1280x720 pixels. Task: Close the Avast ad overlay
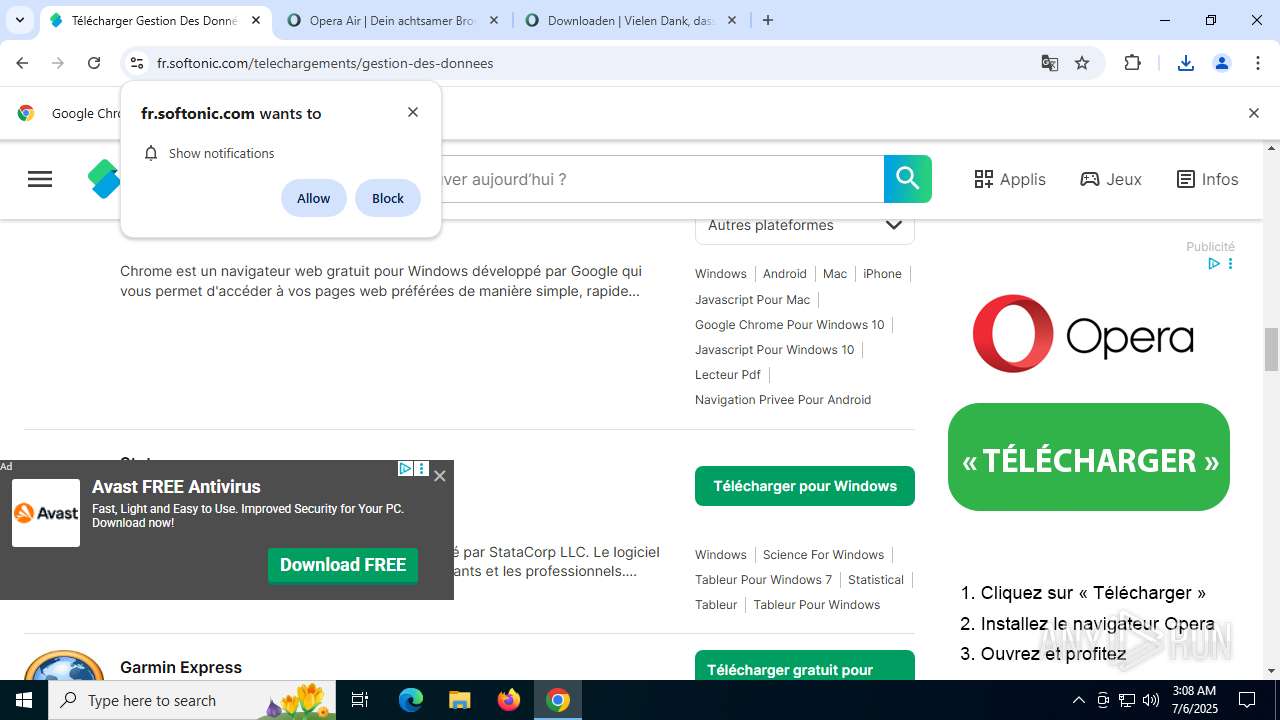pos(440,476)
